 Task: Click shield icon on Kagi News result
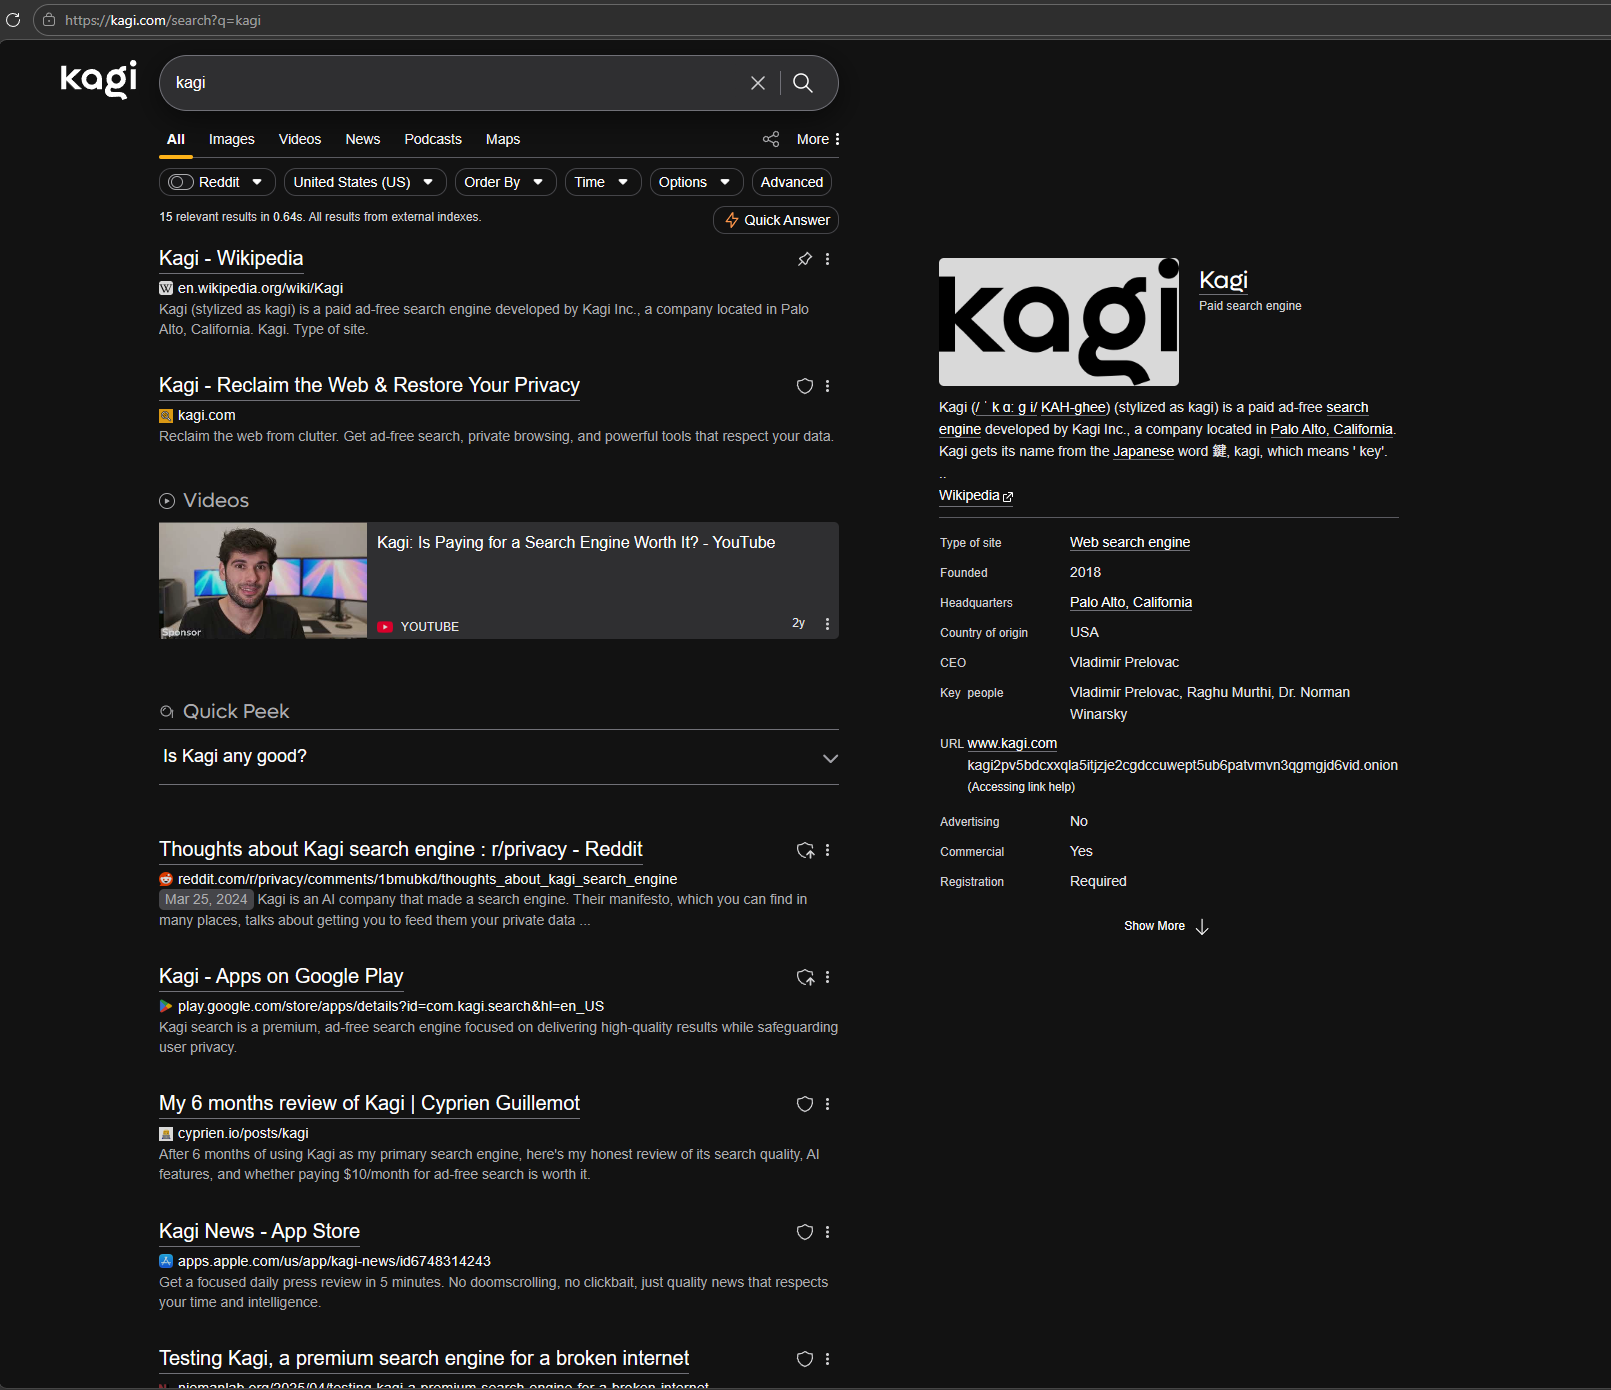(x=805, y=1232)
